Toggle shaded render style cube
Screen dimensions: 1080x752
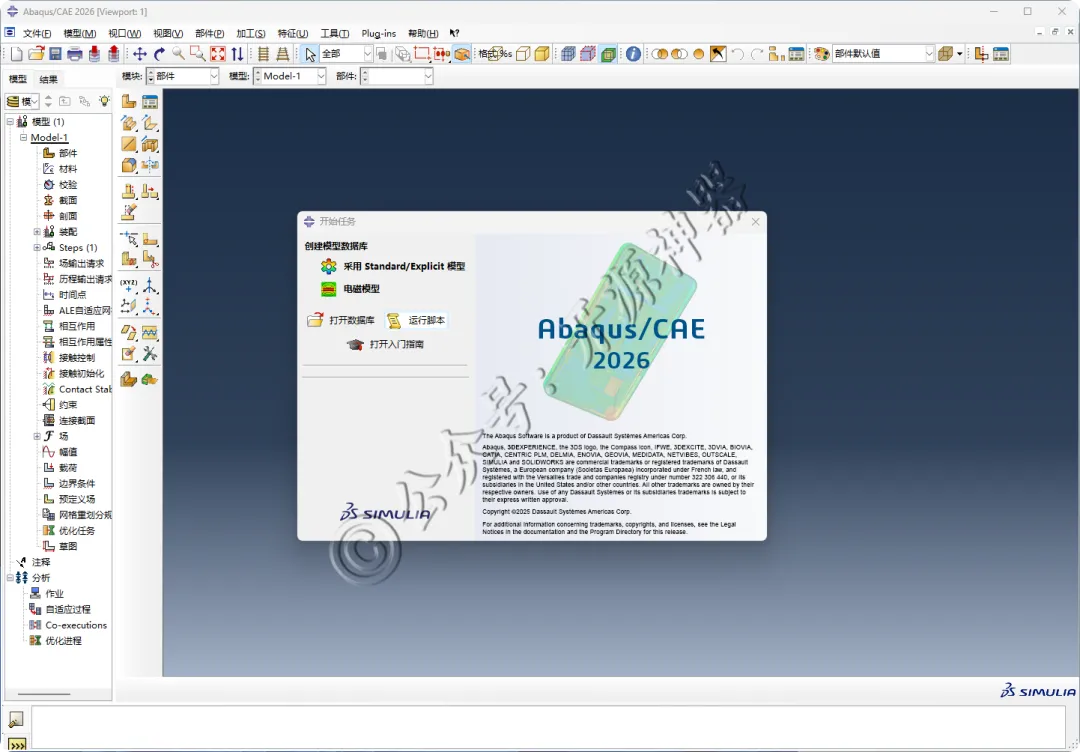point(542,54)
